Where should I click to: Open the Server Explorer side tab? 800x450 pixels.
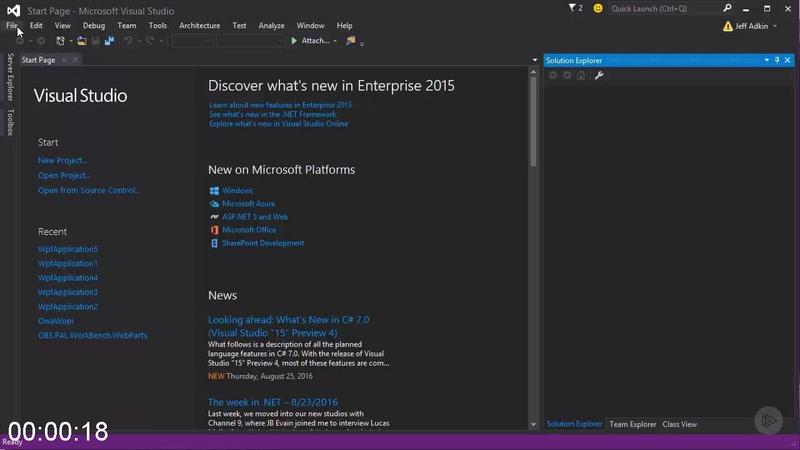tap(10, 77)
